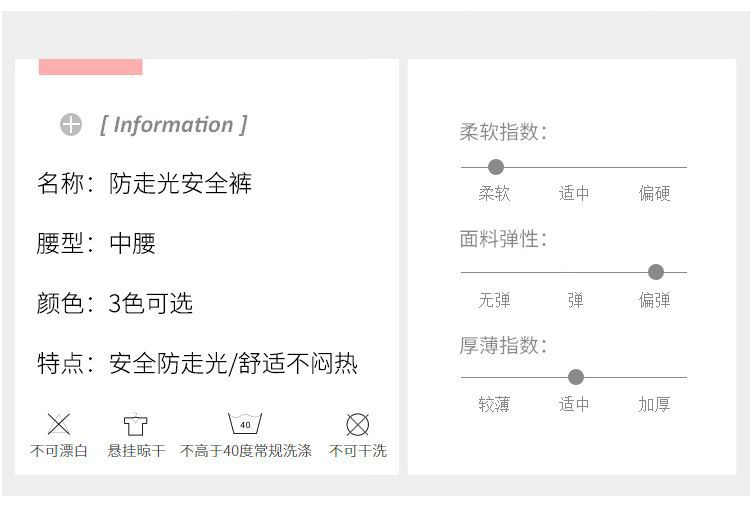Click the 无弹 label on elasticity scale
Viewport: 750px width, 519px height.
[x=494, y=300]
